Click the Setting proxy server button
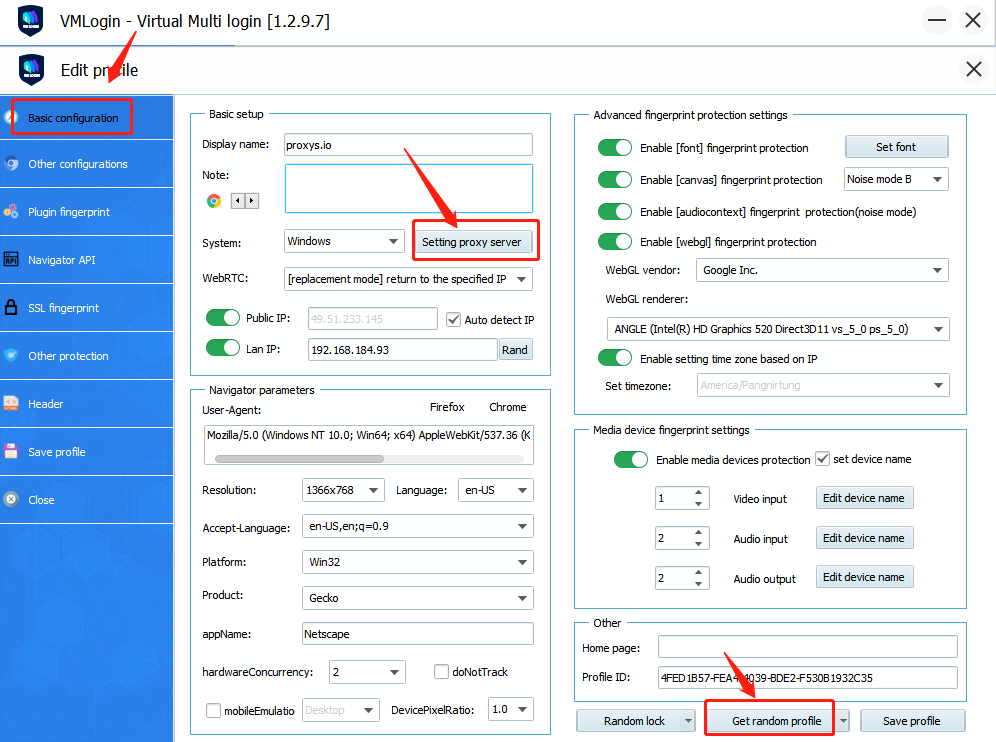996x742 pixels. coord(472,242)
